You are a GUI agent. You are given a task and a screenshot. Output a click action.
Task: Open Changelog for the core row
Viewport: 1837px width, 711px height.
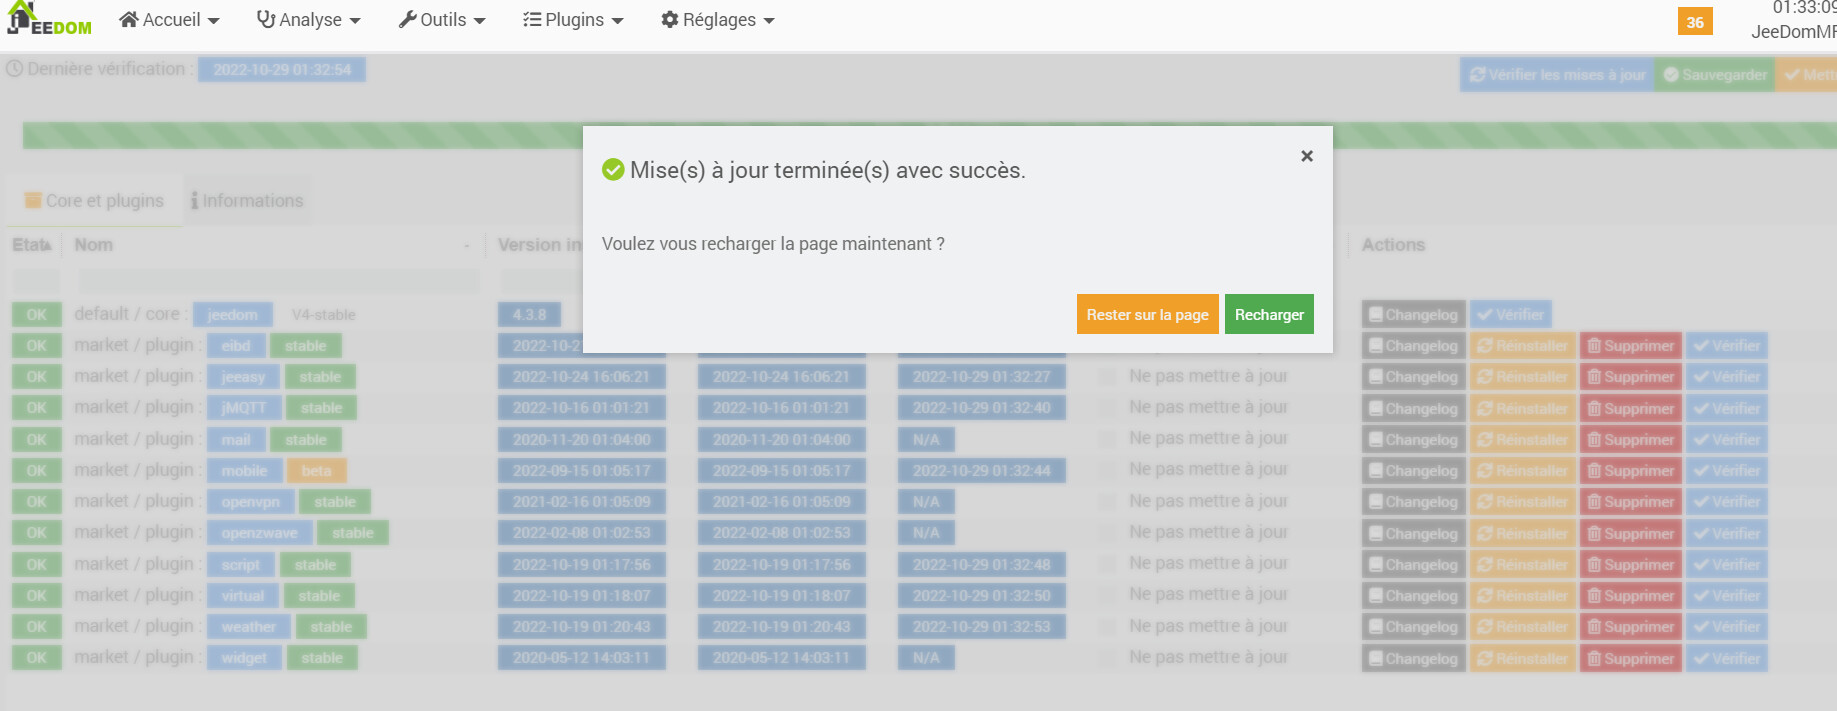(1414, 315)
